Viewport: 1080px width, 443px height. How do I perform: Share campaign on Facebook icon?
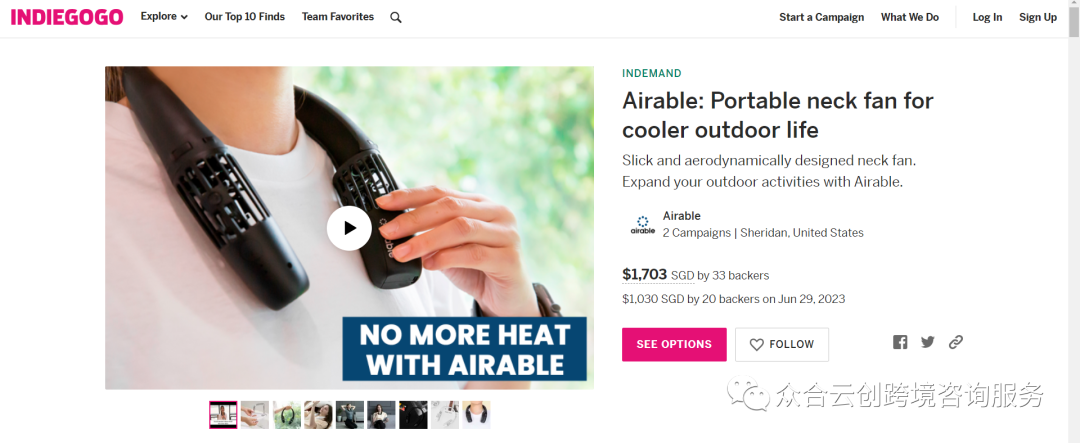pos(900,342)
